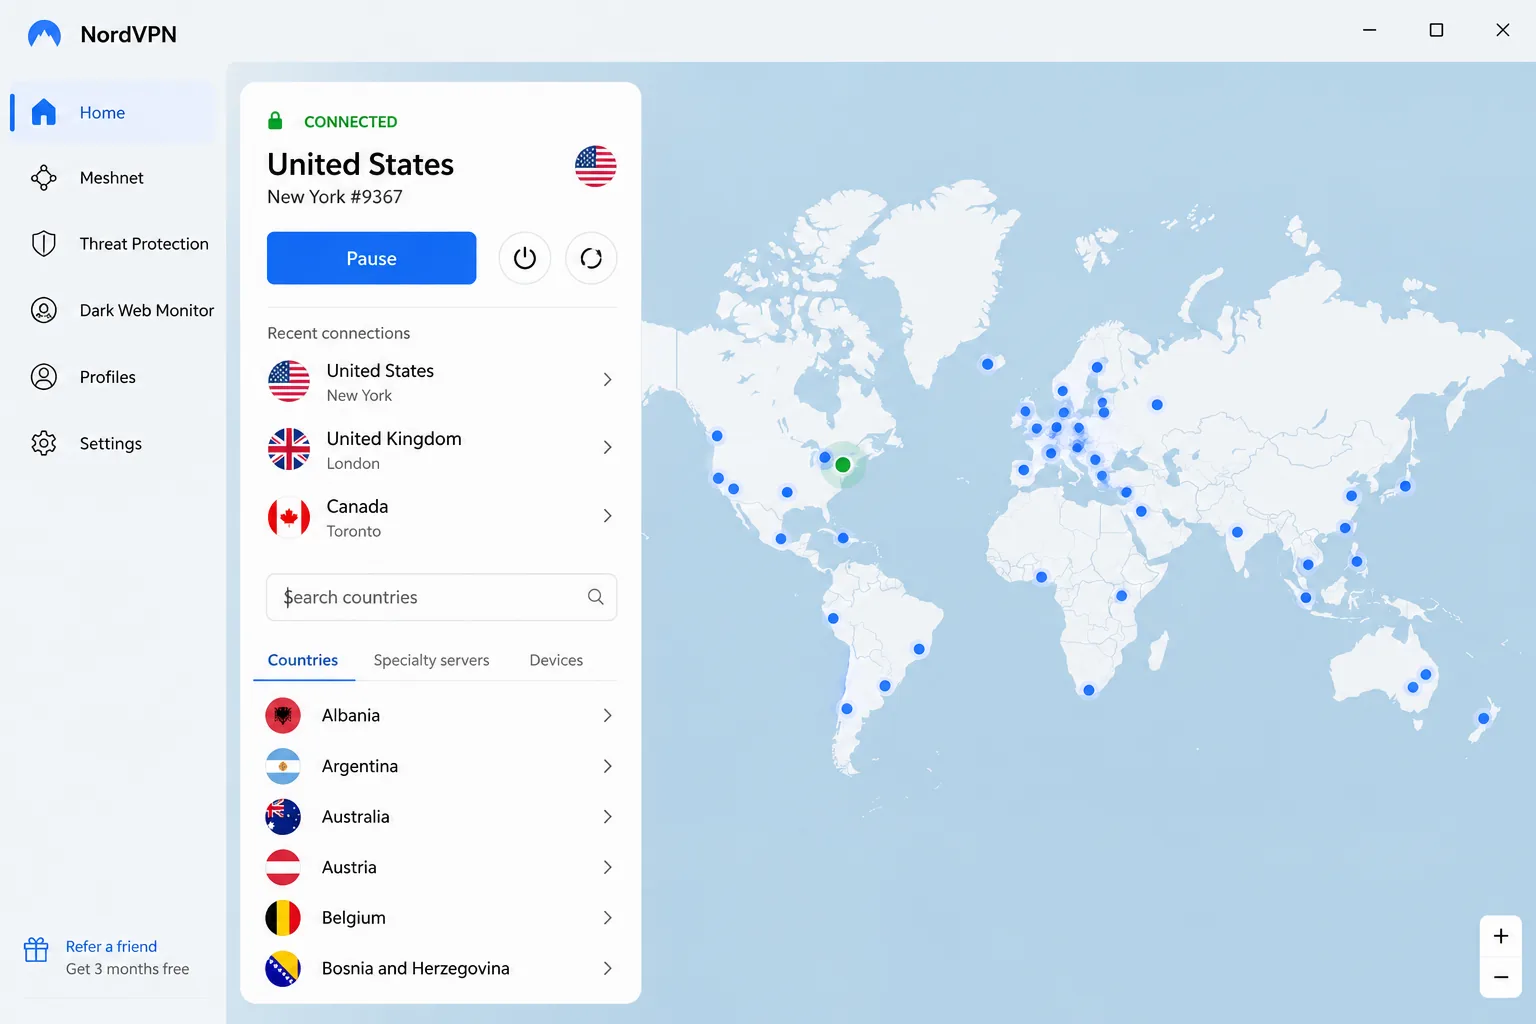
Task: Expand United Kingdom recent connection chevron
Action: (607, 448)
